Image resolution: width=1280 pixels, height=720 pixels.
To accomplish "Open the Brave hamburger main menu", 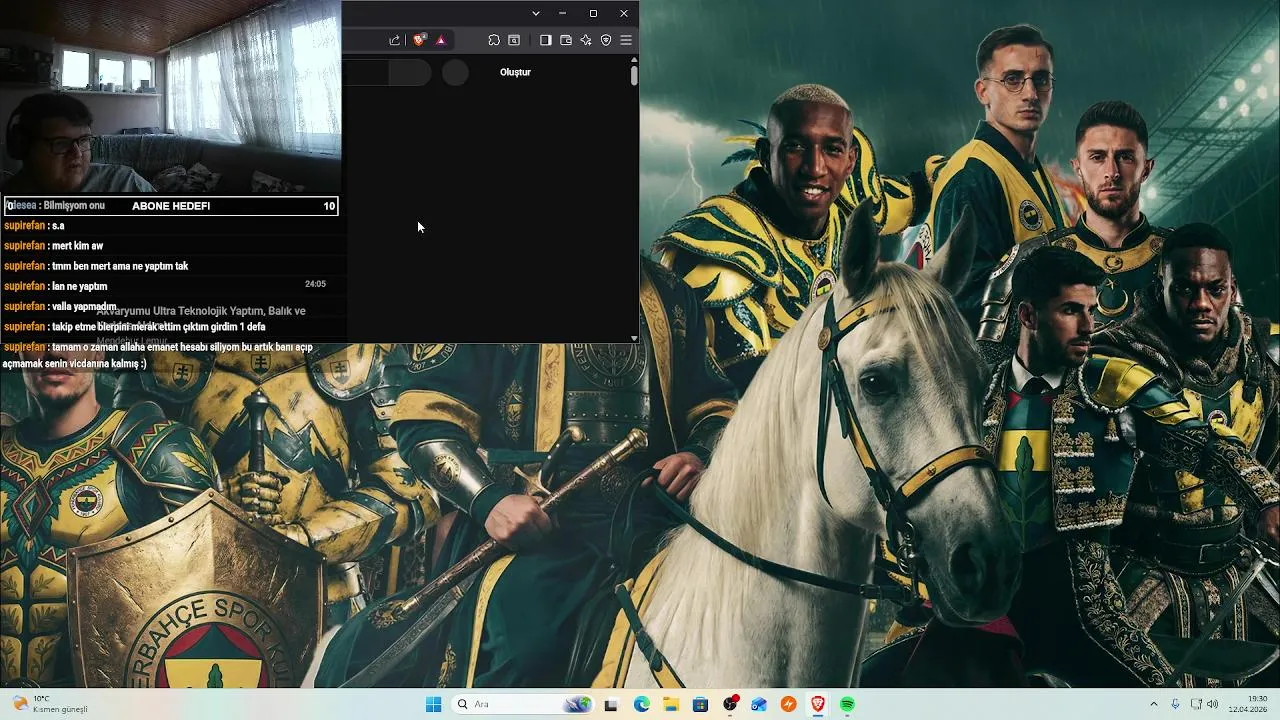I will click(626, 40).
